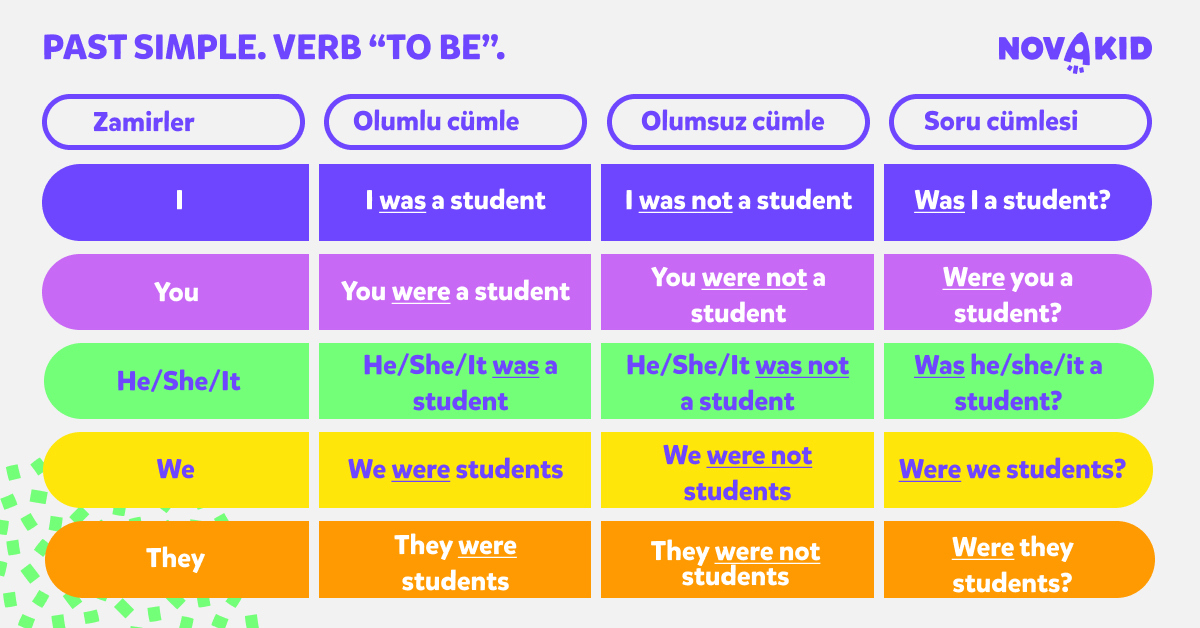The height and width of the screenshot is (628, 1200).
Task: Click the orange 'They' pronoun cell
Action: point(177,559)
